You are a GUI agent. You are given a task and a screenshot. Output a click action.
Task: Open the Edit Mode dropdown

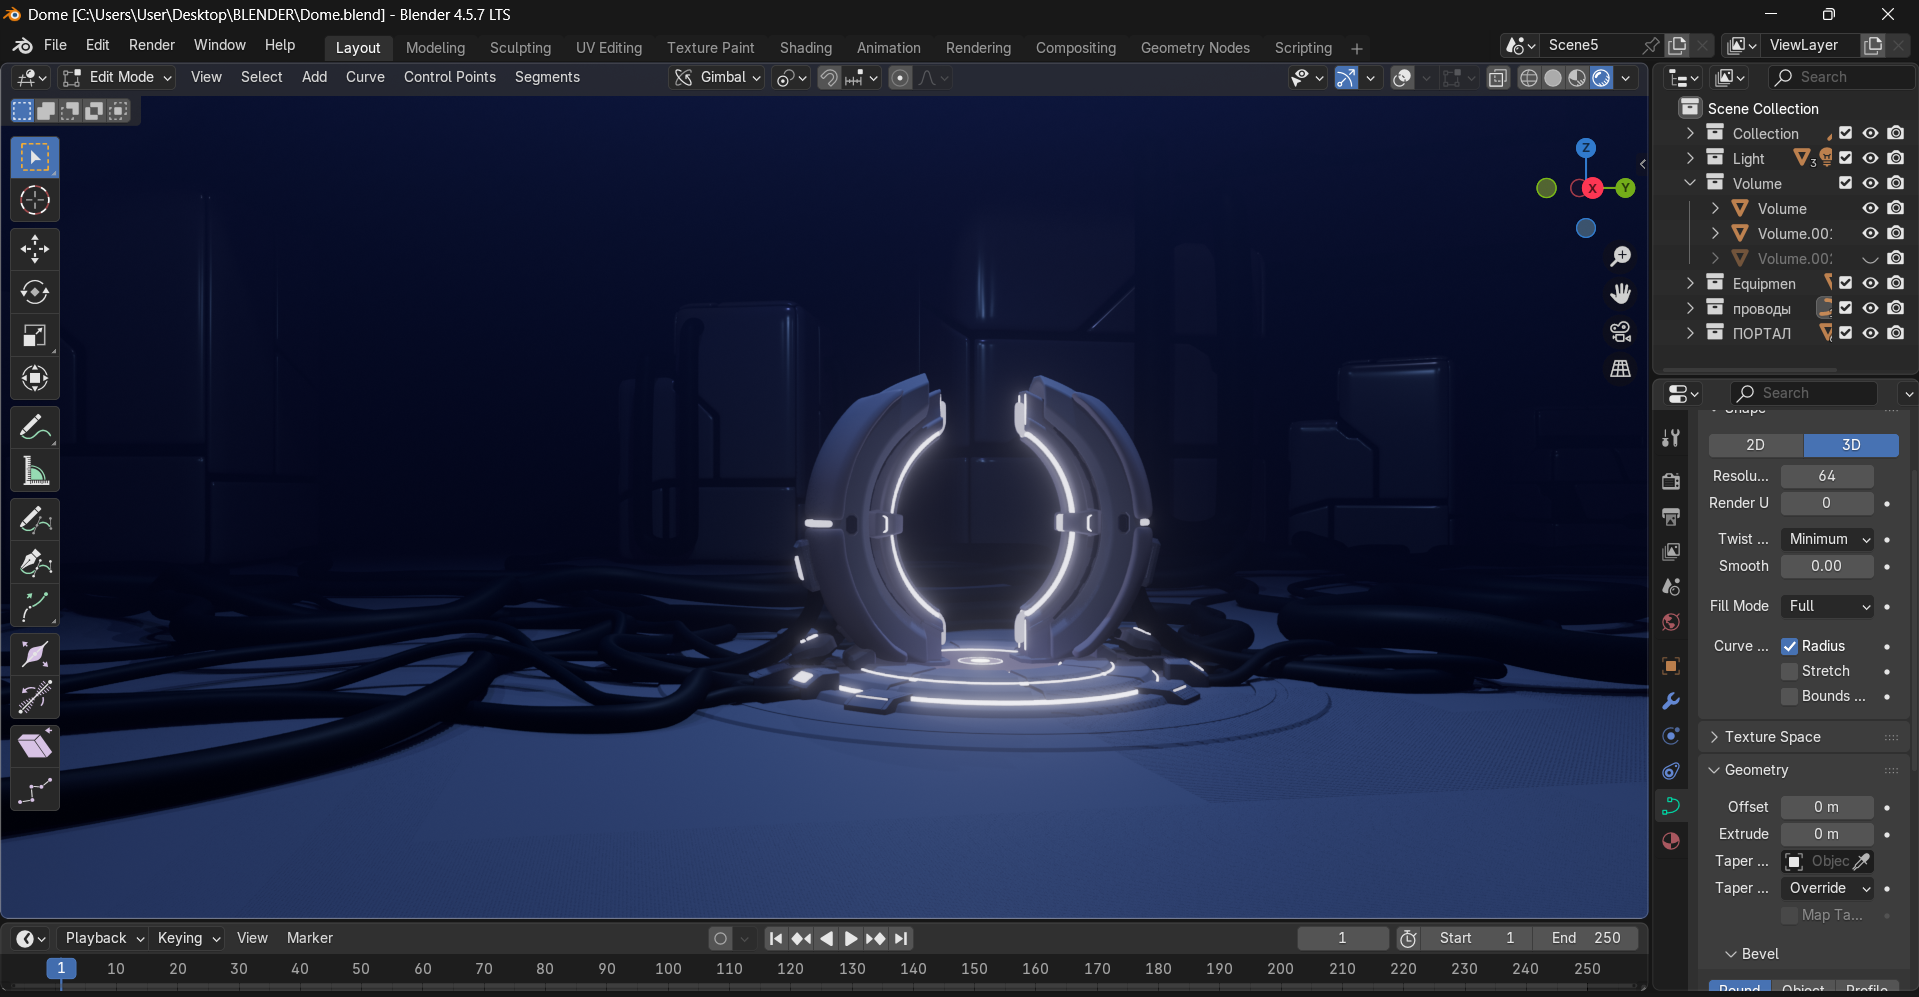pos(117,77)
